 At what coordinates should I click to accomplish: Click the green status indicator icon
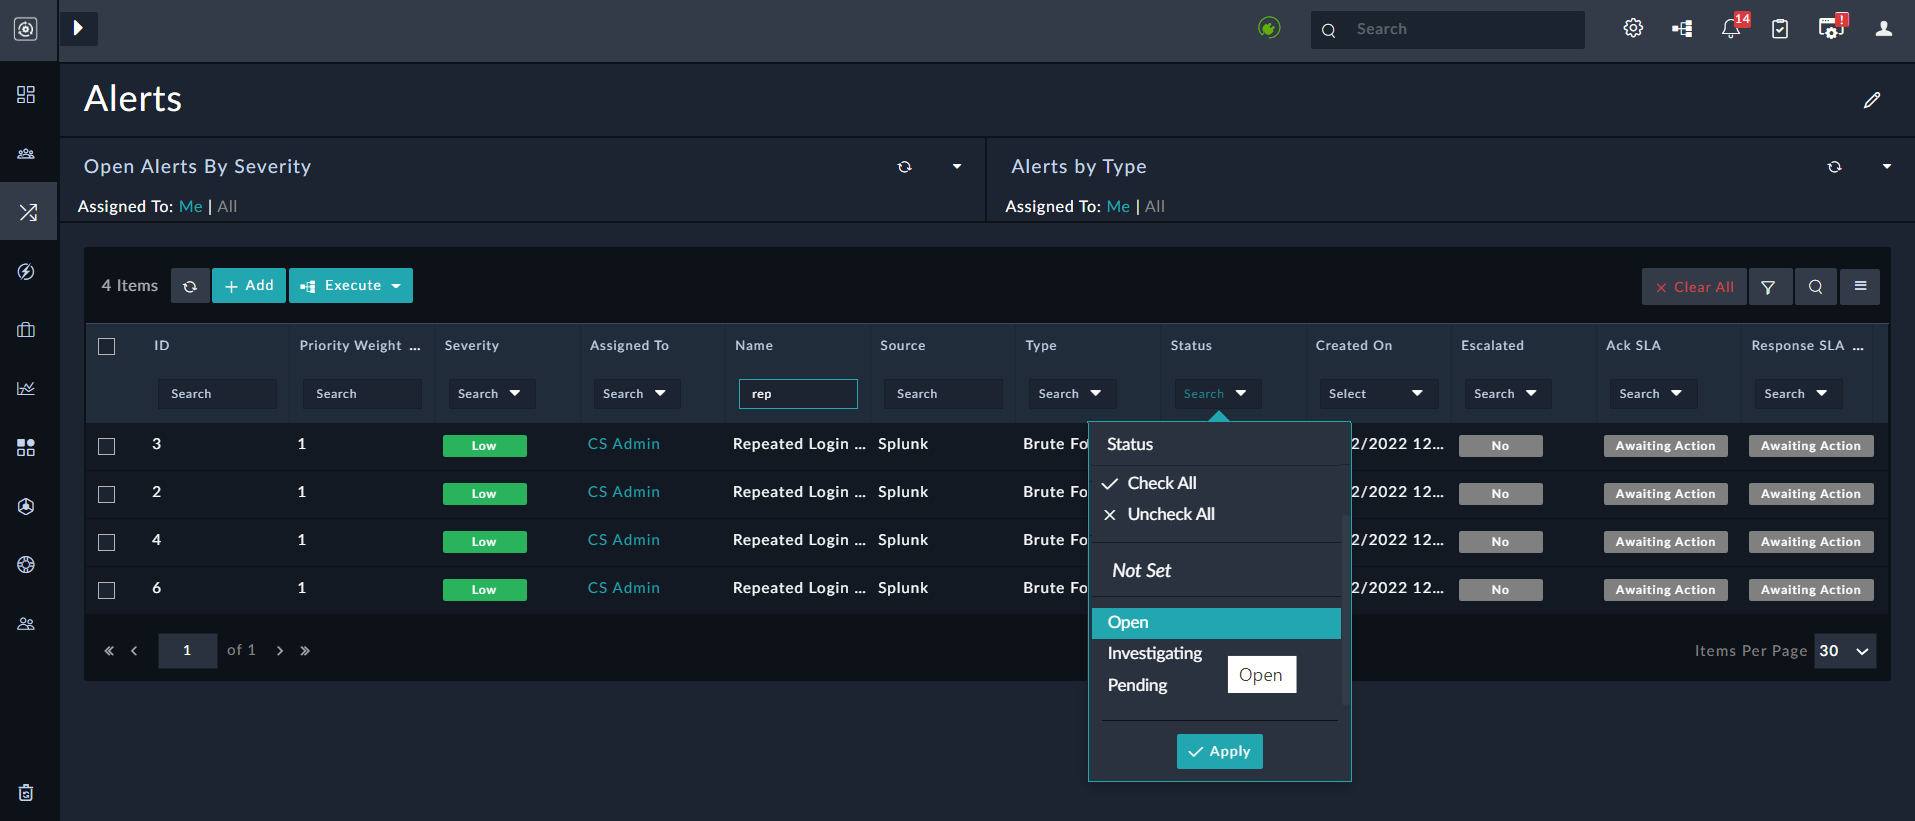tap(1269, 28)
